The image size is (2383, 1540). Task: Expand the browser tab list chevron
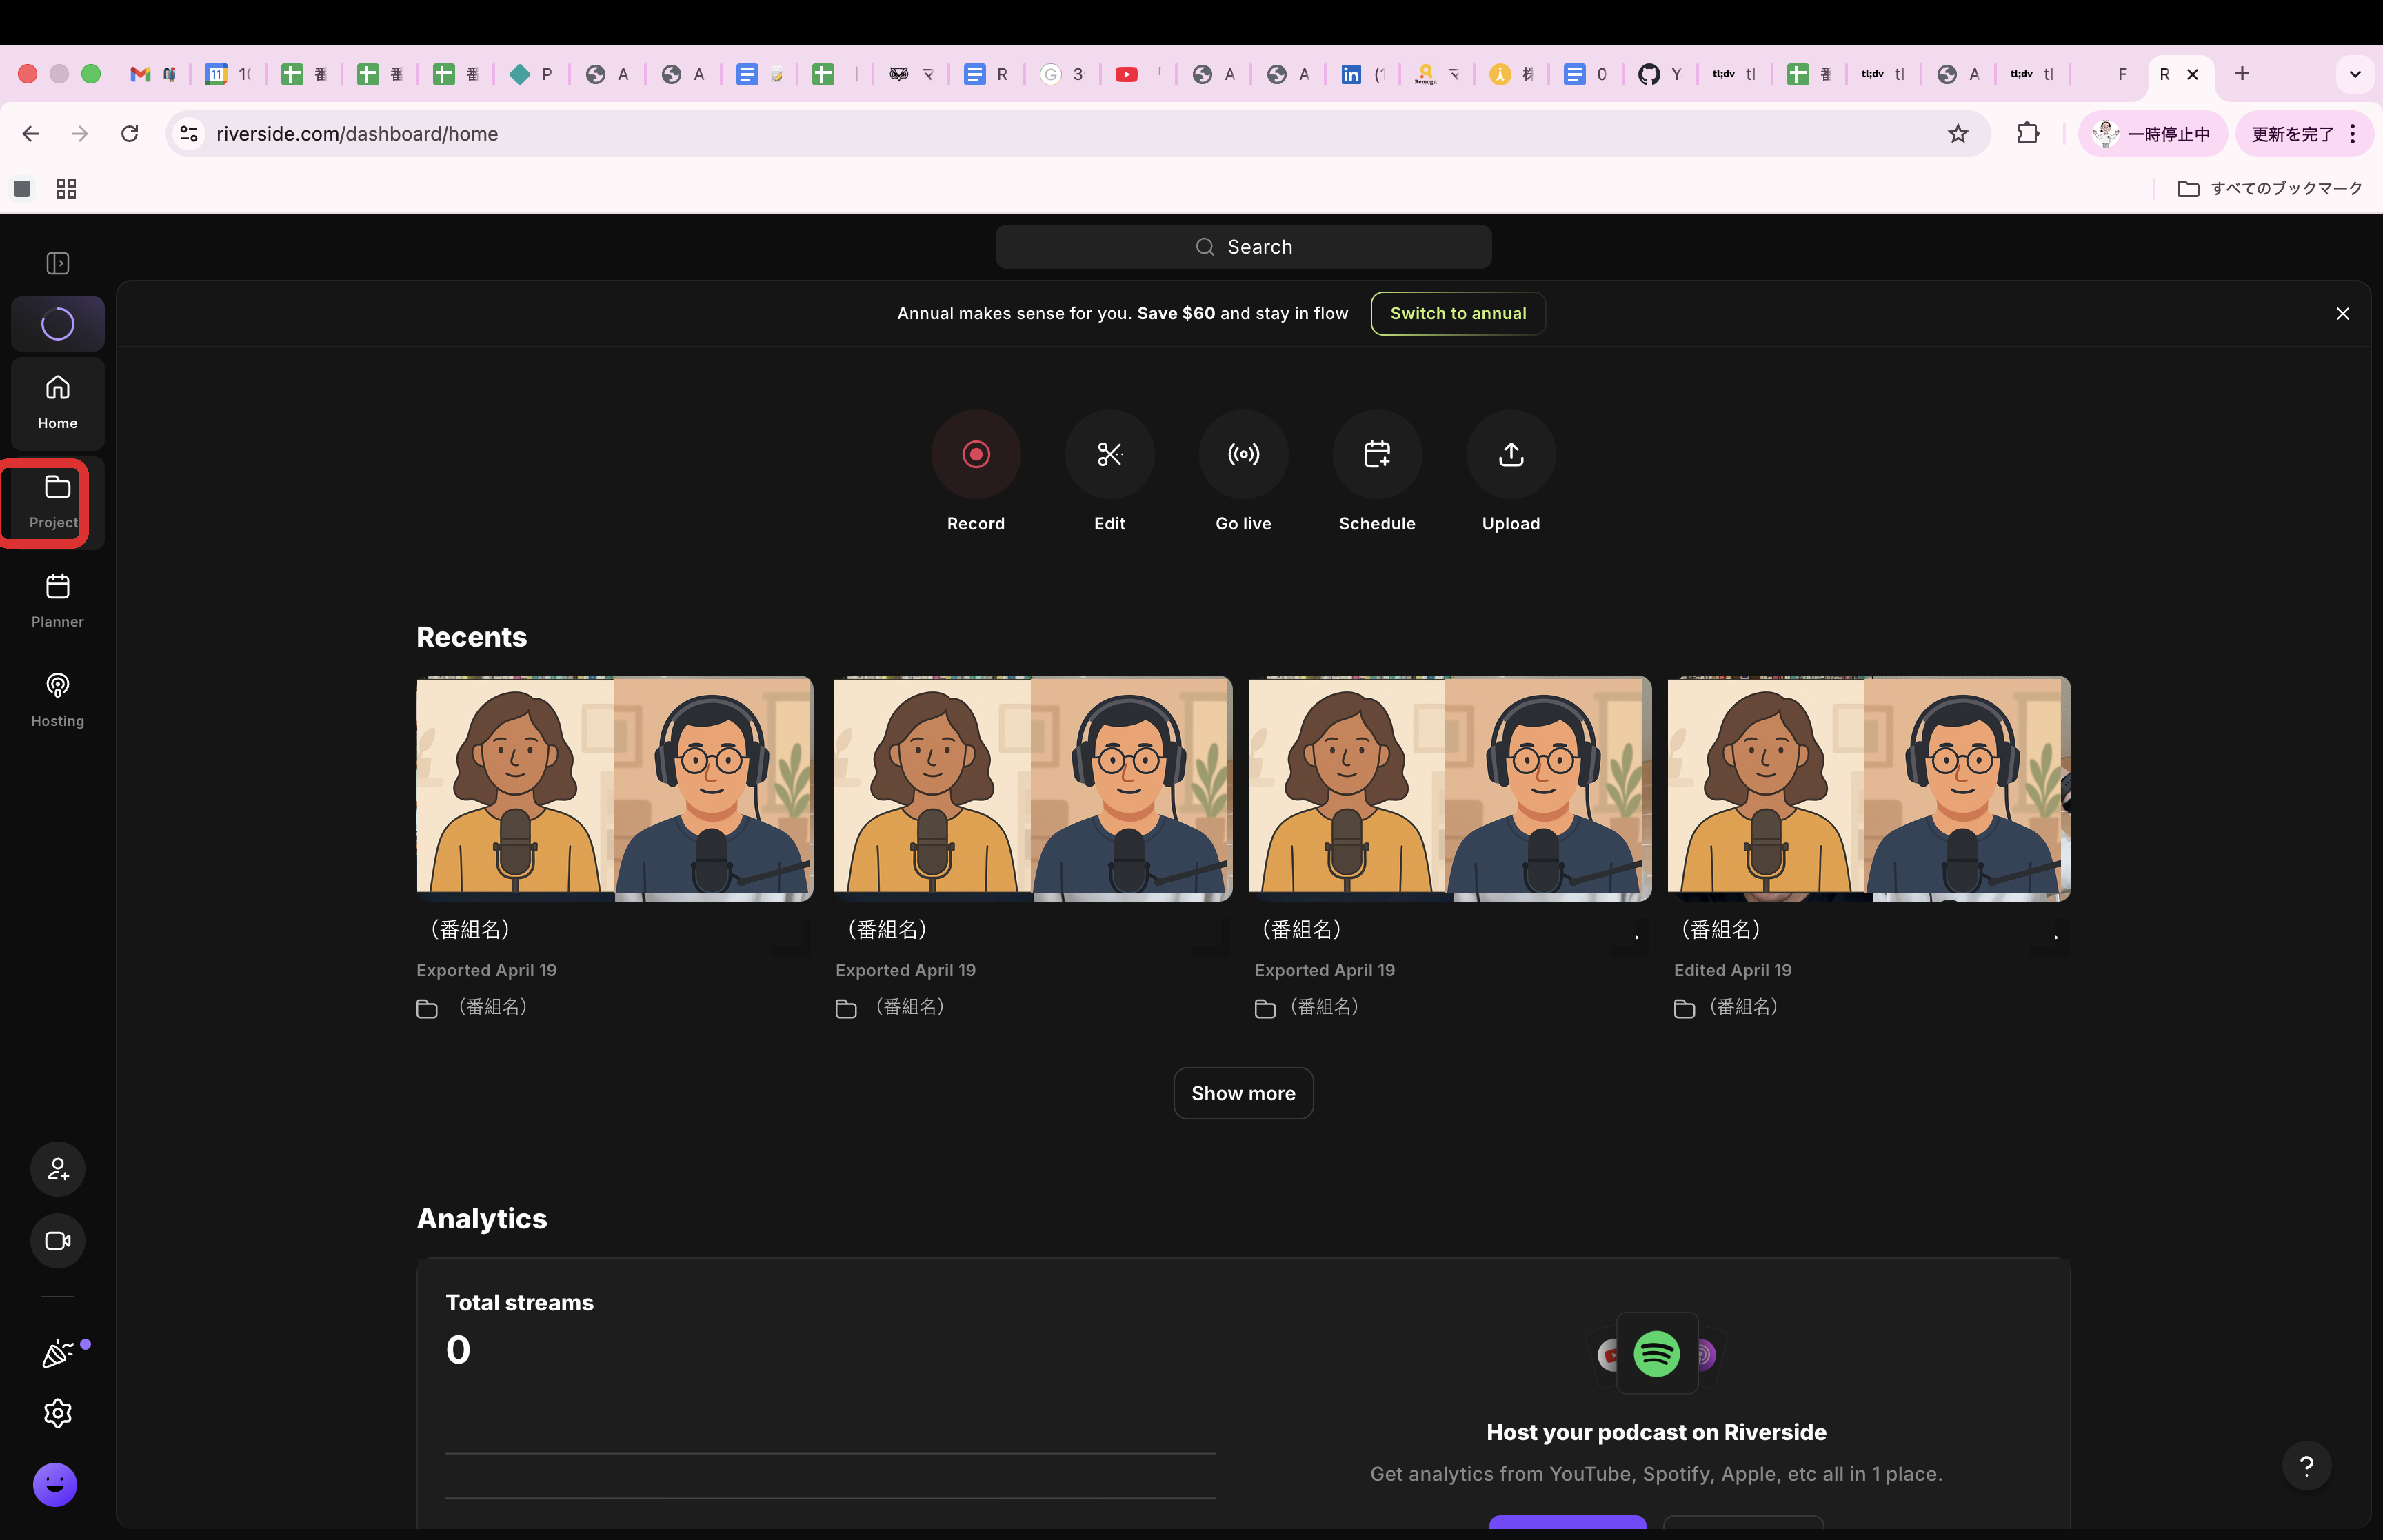[2354, 74]
